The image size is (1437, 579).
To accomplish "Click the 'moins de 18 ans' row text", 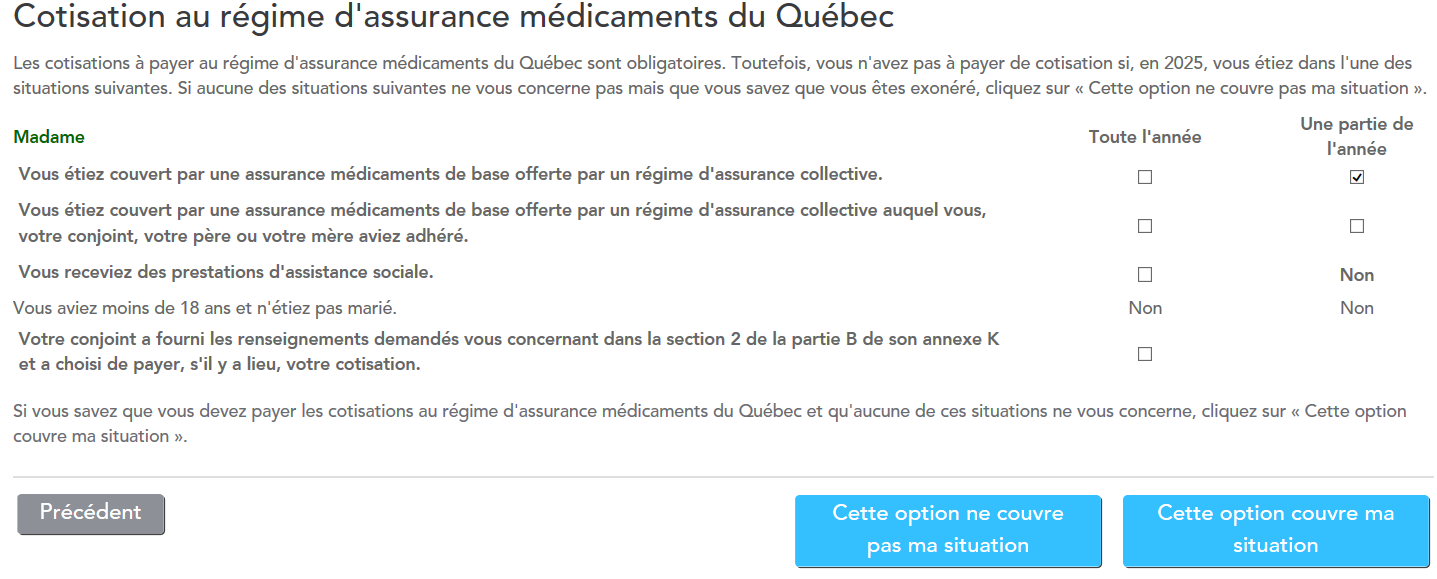I will coord(211,308).
